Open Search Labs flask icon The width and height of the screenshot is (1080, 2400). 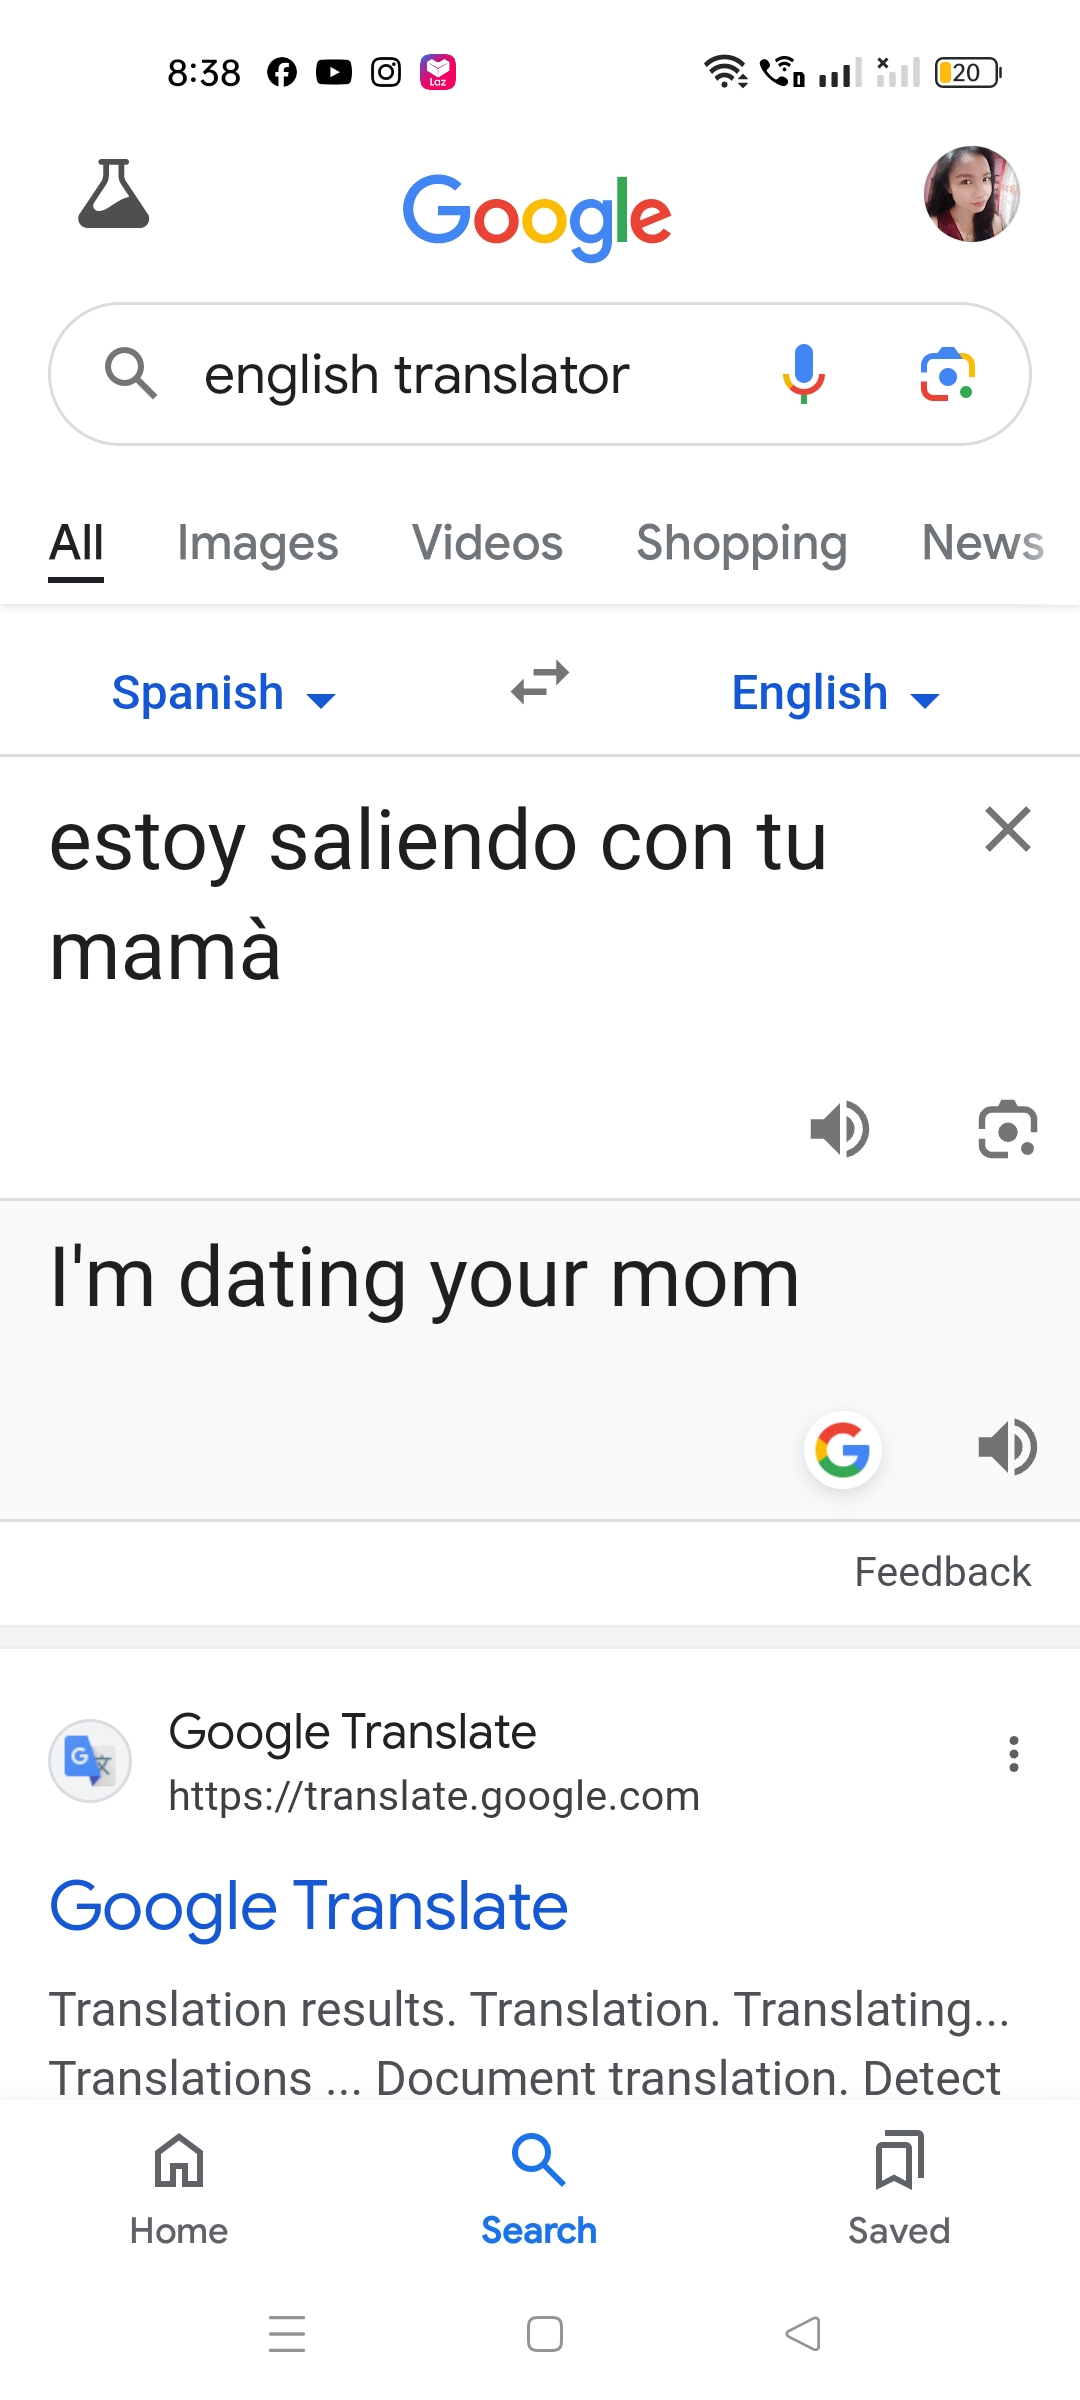pos(114,194)
